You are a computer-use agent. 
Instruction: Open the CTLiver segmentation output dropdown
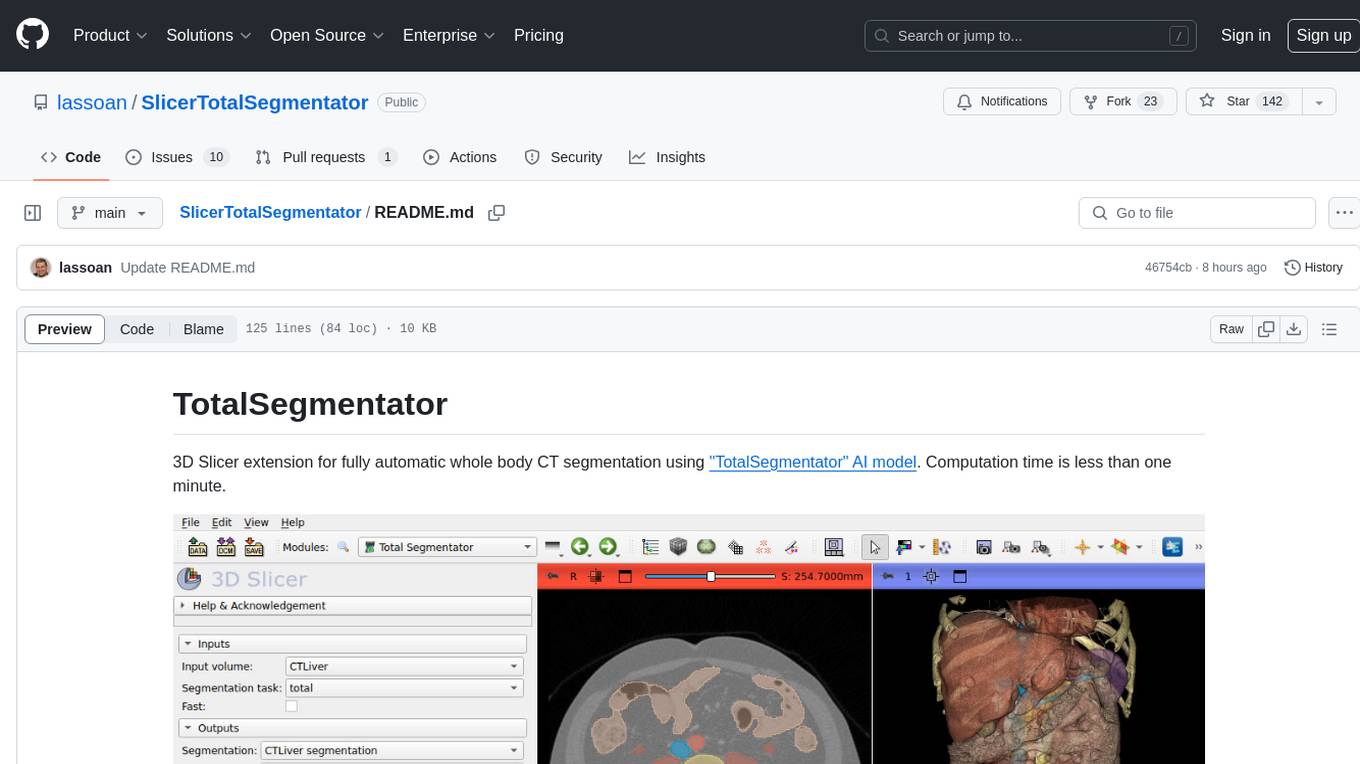pos(392,750)
